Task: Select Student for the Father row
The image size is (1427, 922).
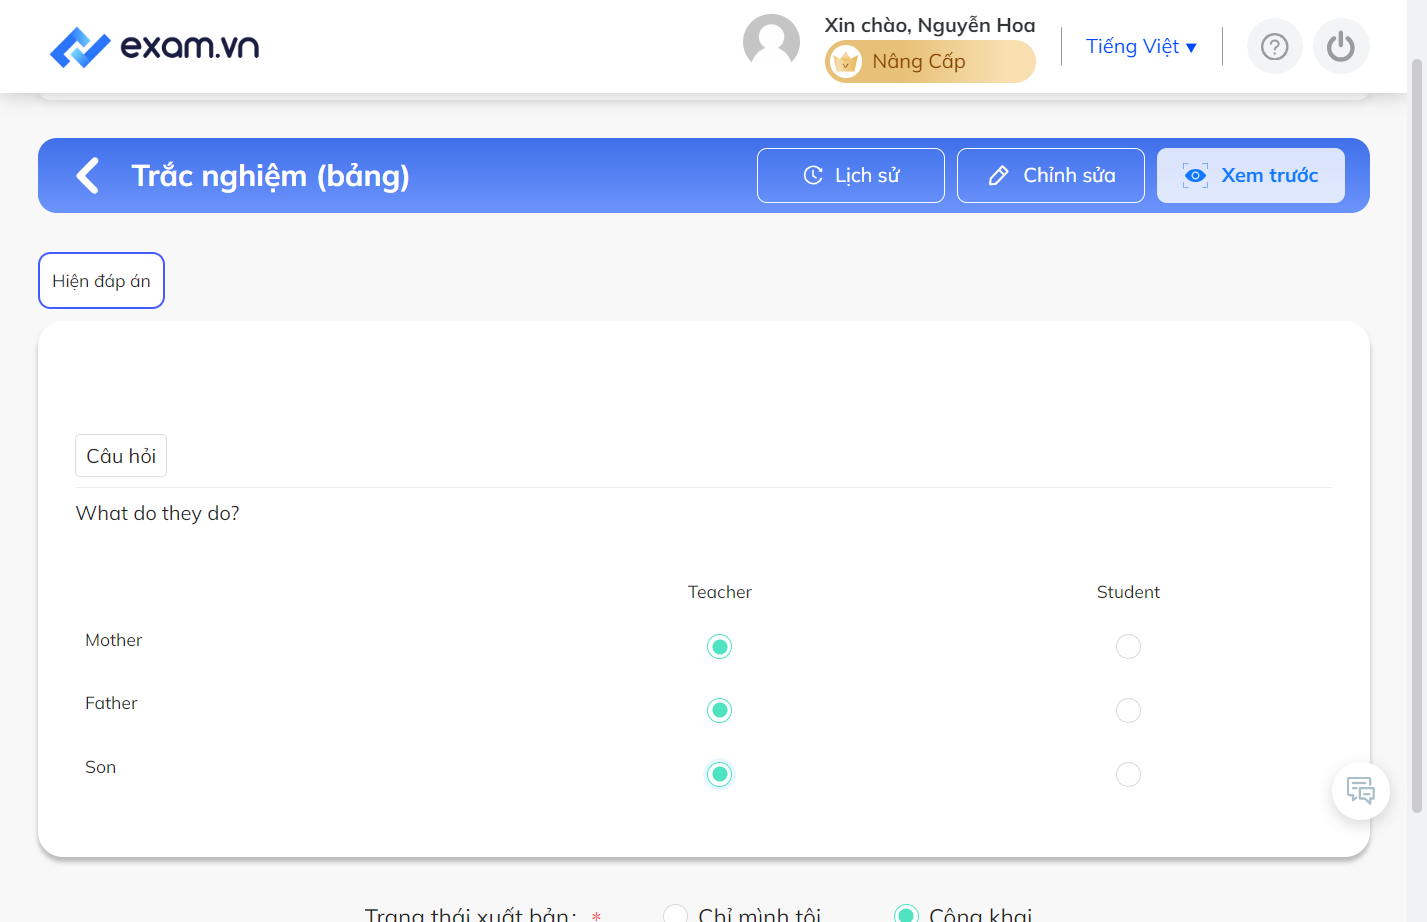Action: (1128, 710)
